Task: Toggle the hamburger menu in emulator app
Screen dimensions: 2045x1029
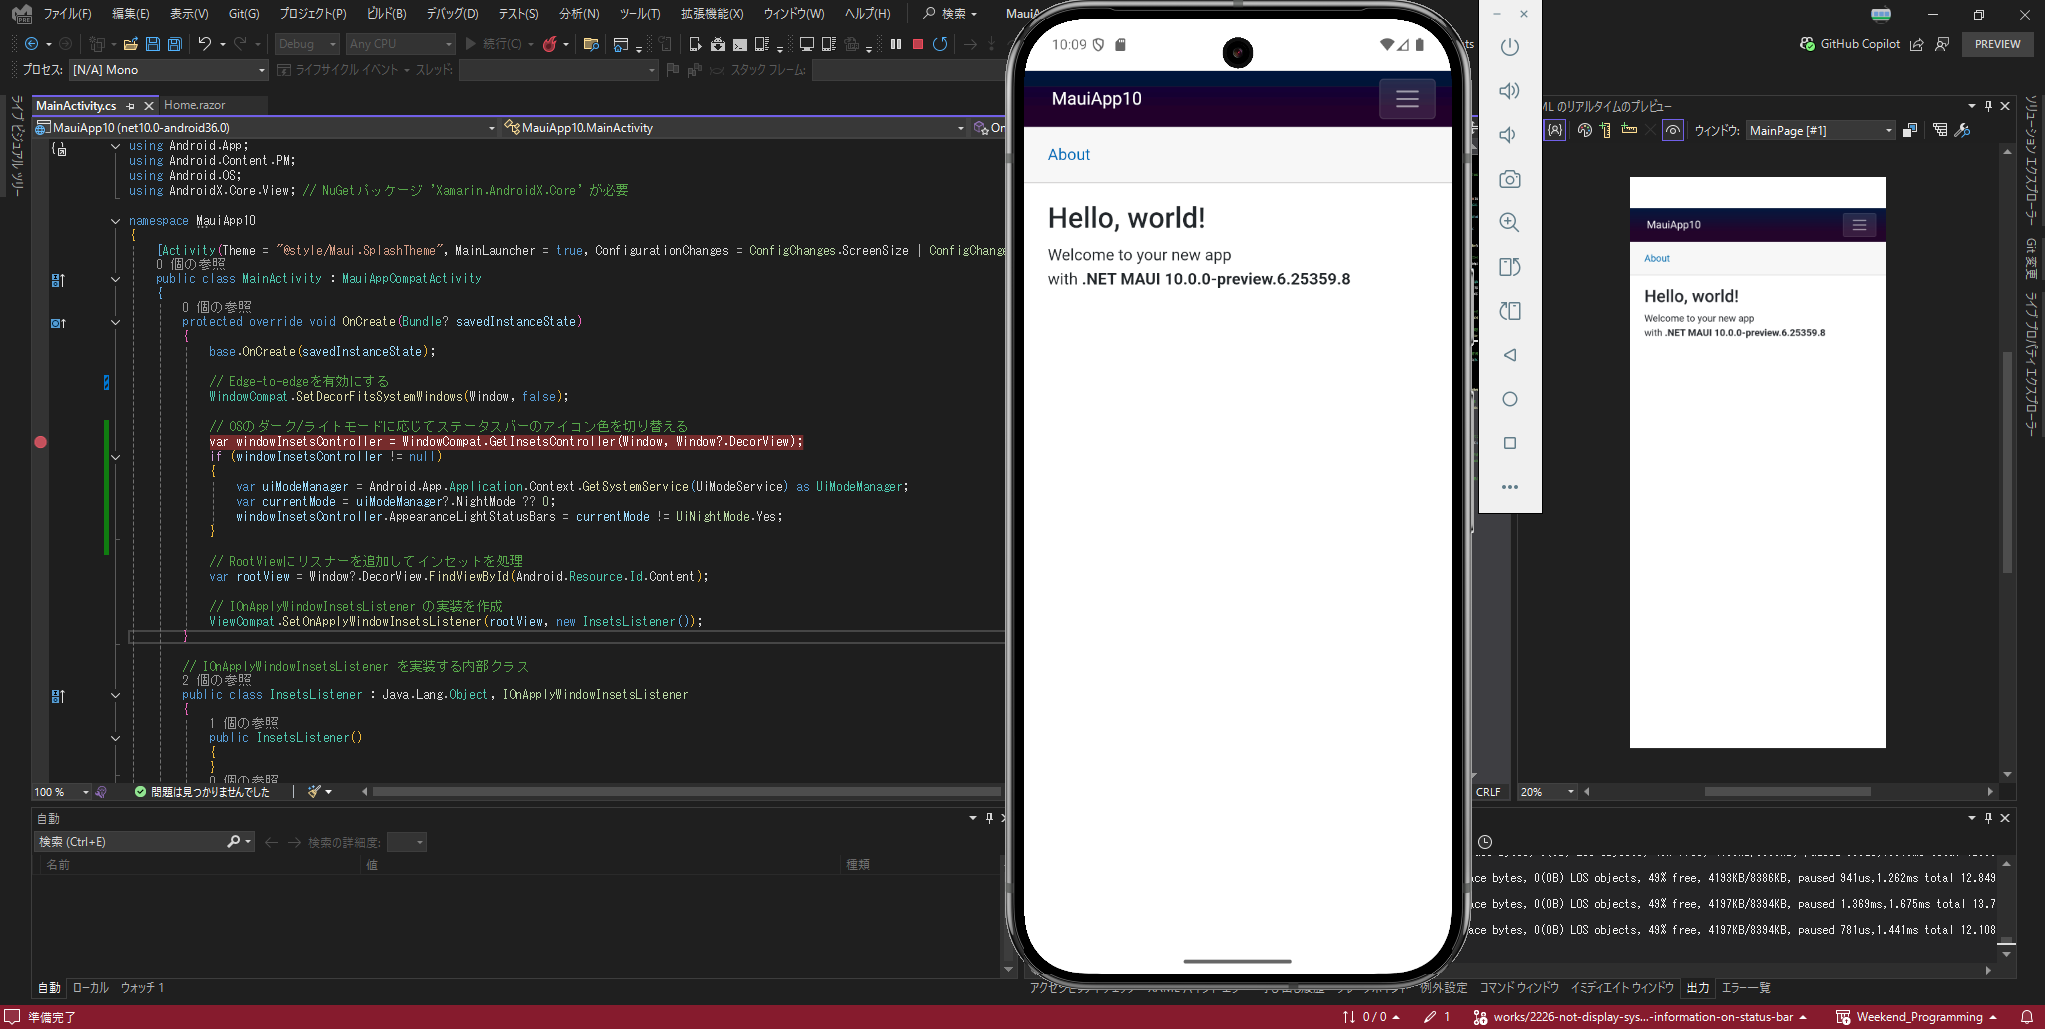Action: [x=1407, y=99]
